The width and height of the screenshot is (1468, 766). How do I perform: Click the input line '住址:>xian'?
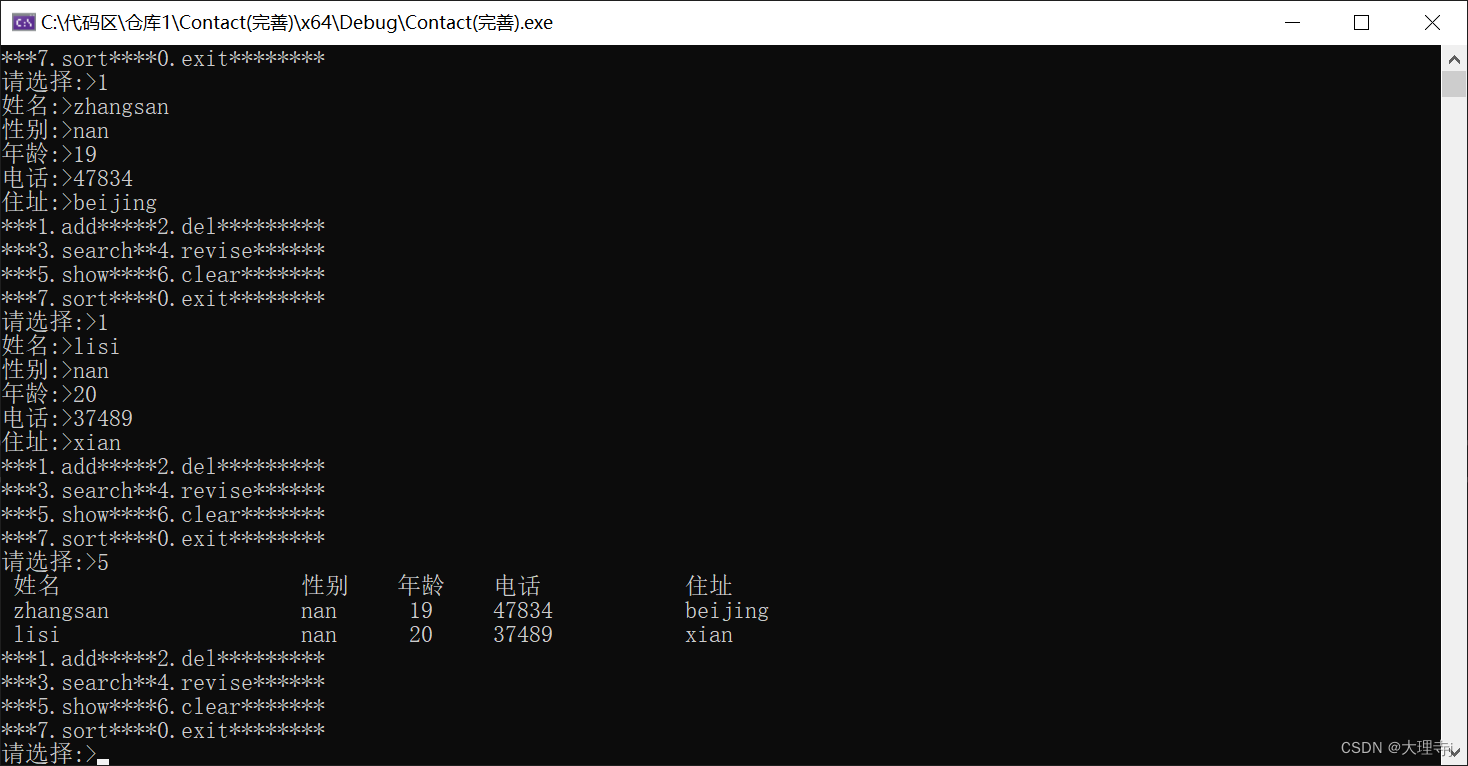point(61,443)
